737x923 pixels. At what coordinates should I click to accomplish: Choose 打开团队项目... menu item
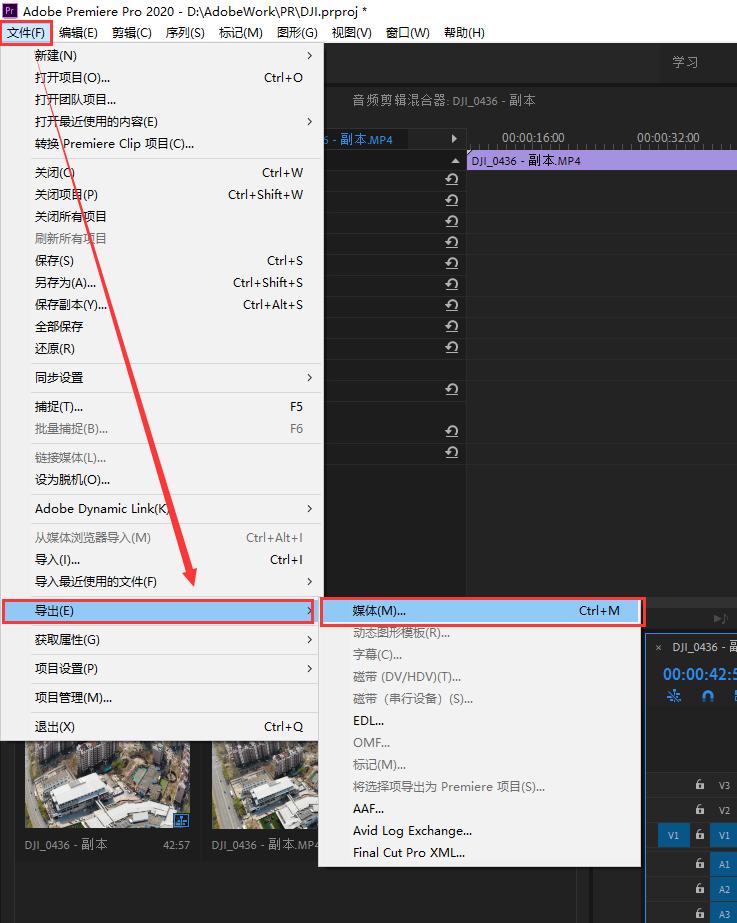[x=162, y=99]
